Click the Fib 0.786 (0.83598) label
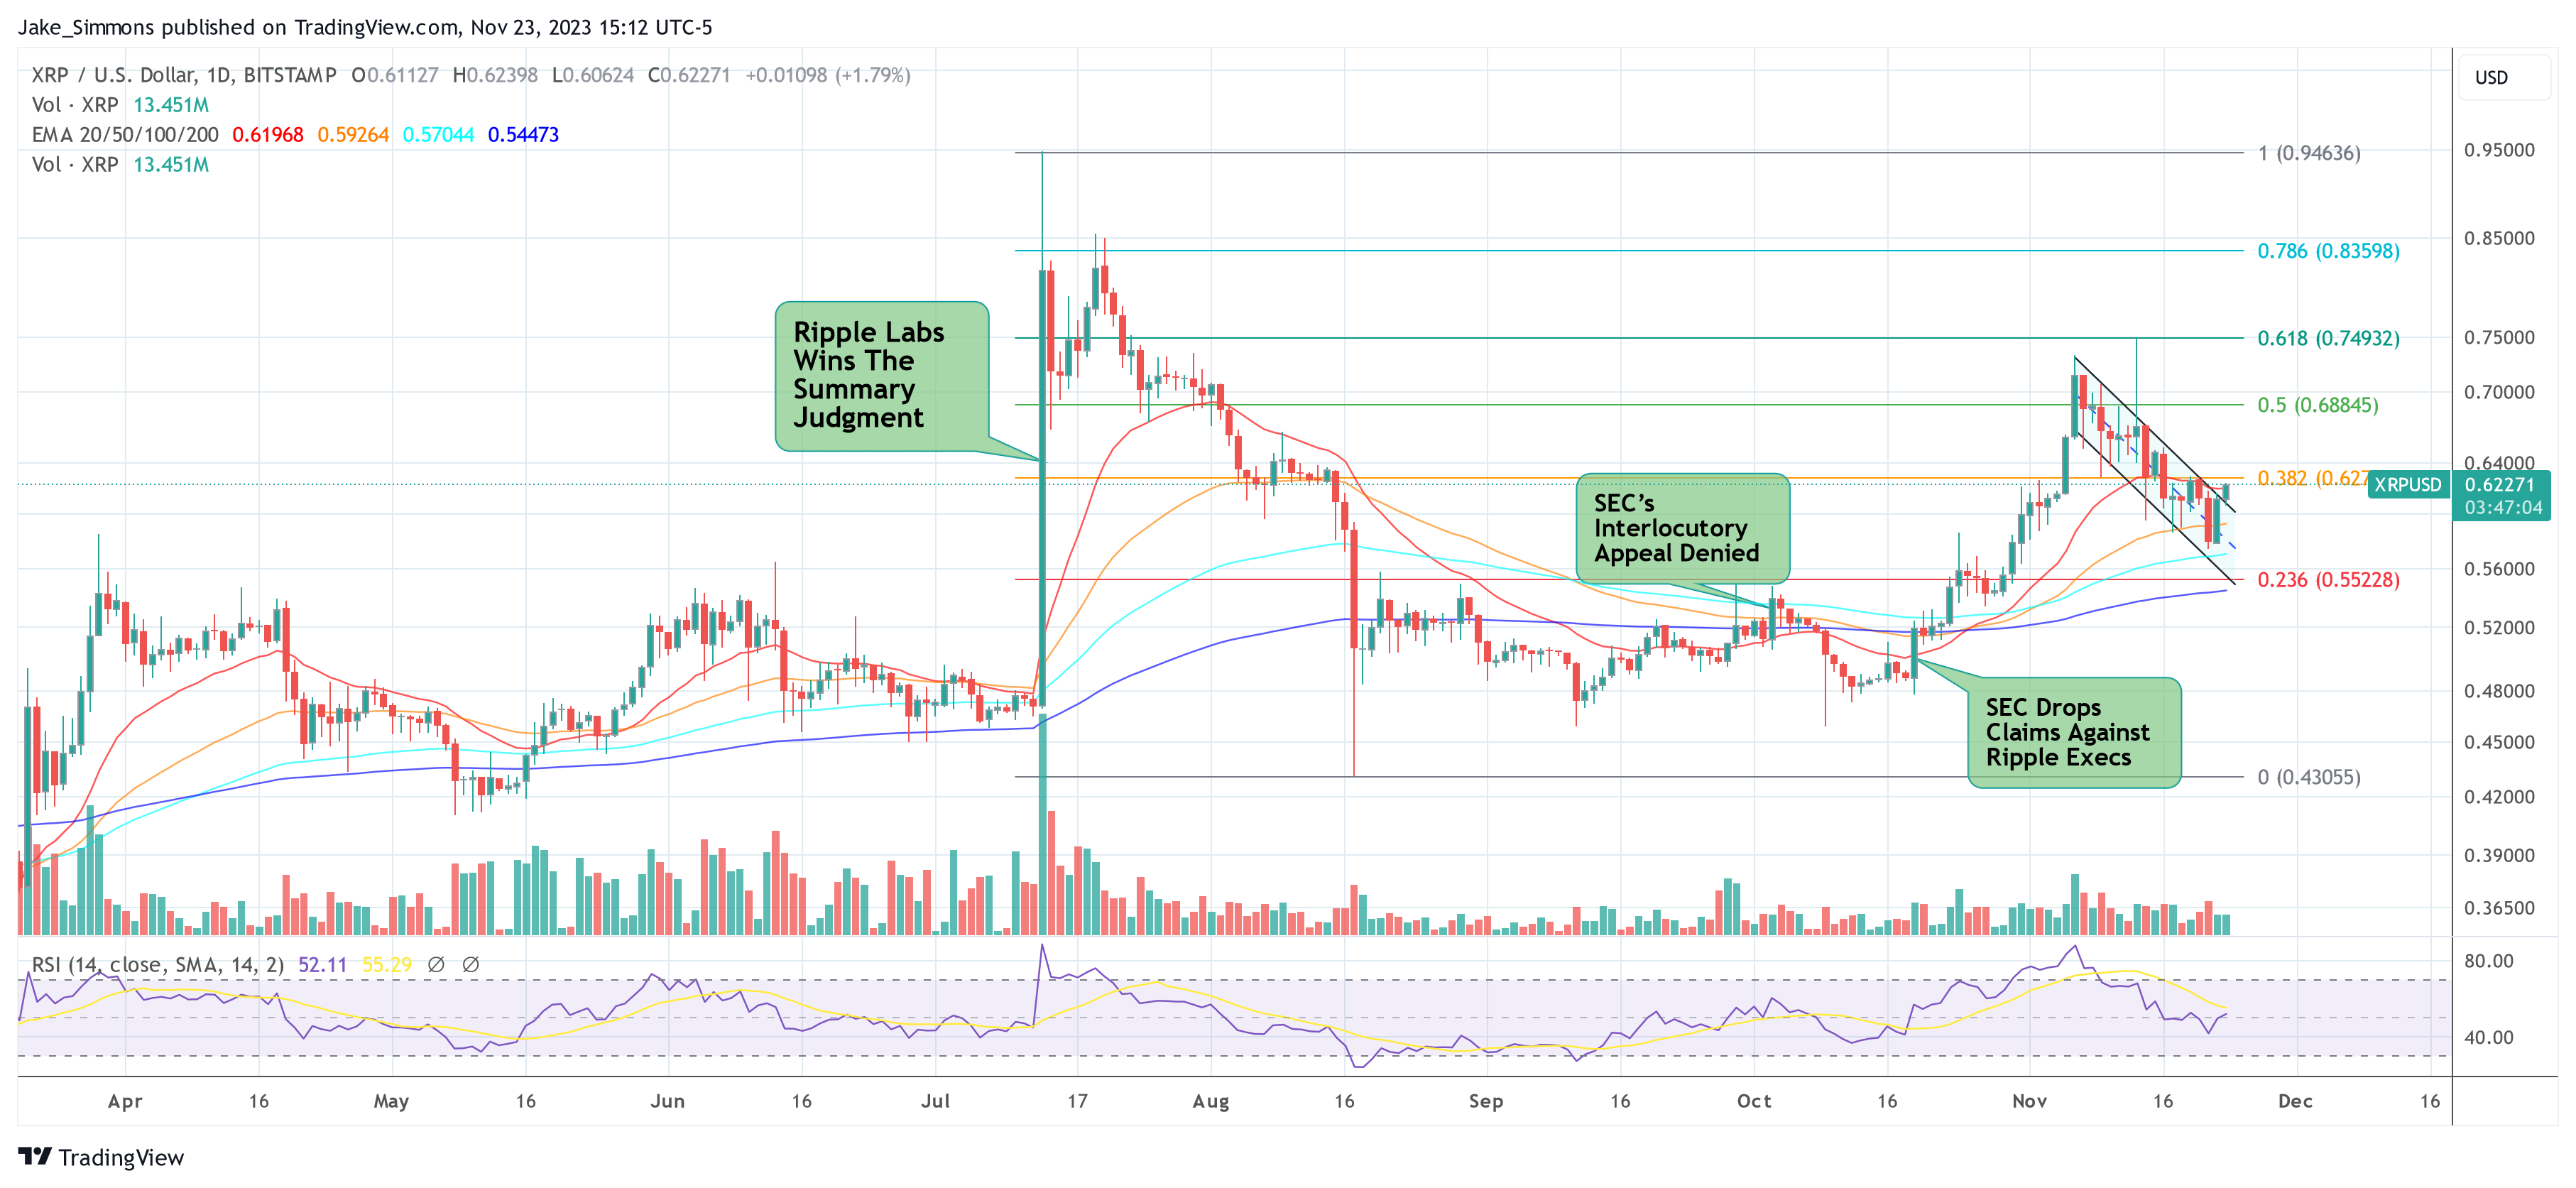The width and height of the screenshot is (2576, 1188). [x=2328, y=251]
